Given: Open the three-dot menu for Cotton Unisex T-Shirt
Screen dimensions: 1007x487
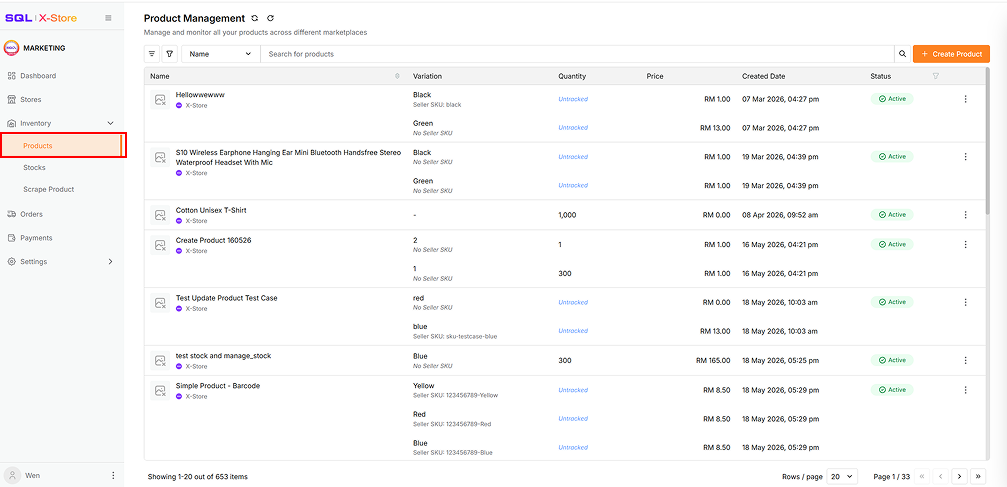Looking at the screenshot, I should [x=965, y=215].
